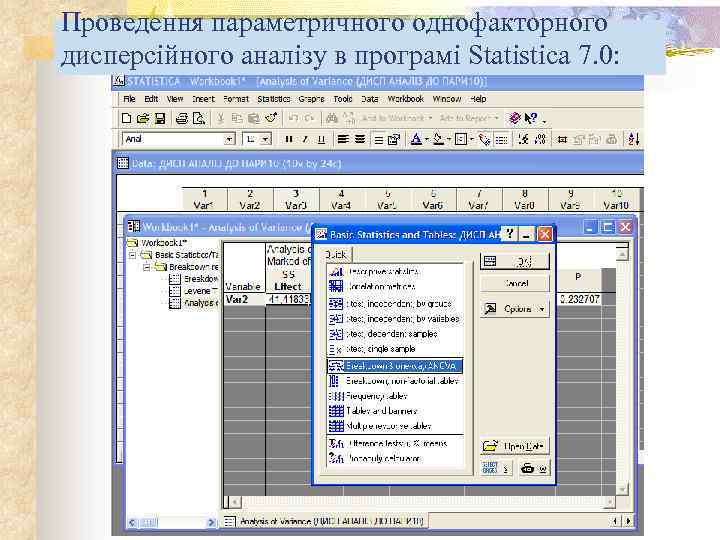The width and height of the screenshot is (720, 540).
Task: Save workbook with the floppy disk icon
Action: [159, 118]
